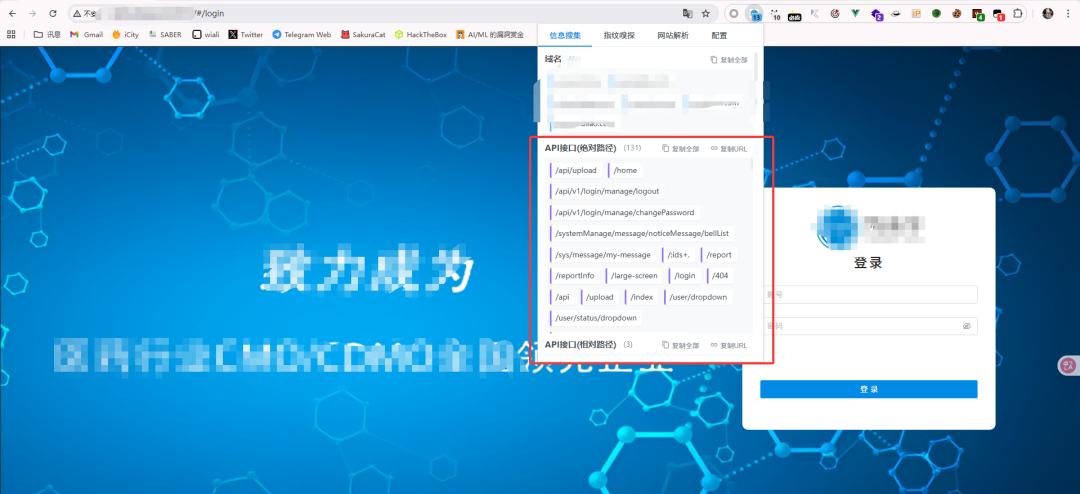Image resolution: width=1080 pixels, height=494 pixels.
Task: Open the extension with green 4 badge
Action: tap(977, 14)
